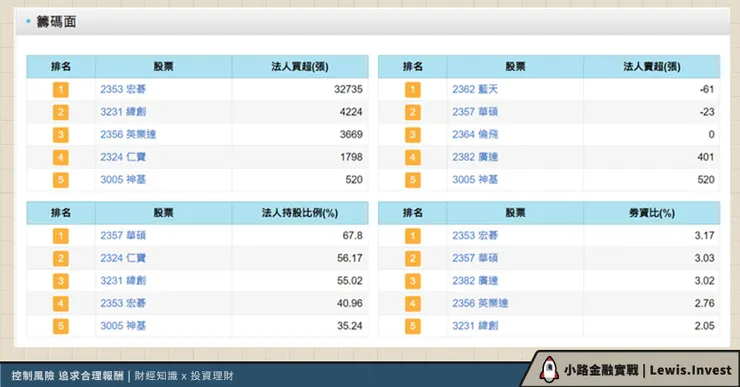Click the value 3.03

click(705, 258)
